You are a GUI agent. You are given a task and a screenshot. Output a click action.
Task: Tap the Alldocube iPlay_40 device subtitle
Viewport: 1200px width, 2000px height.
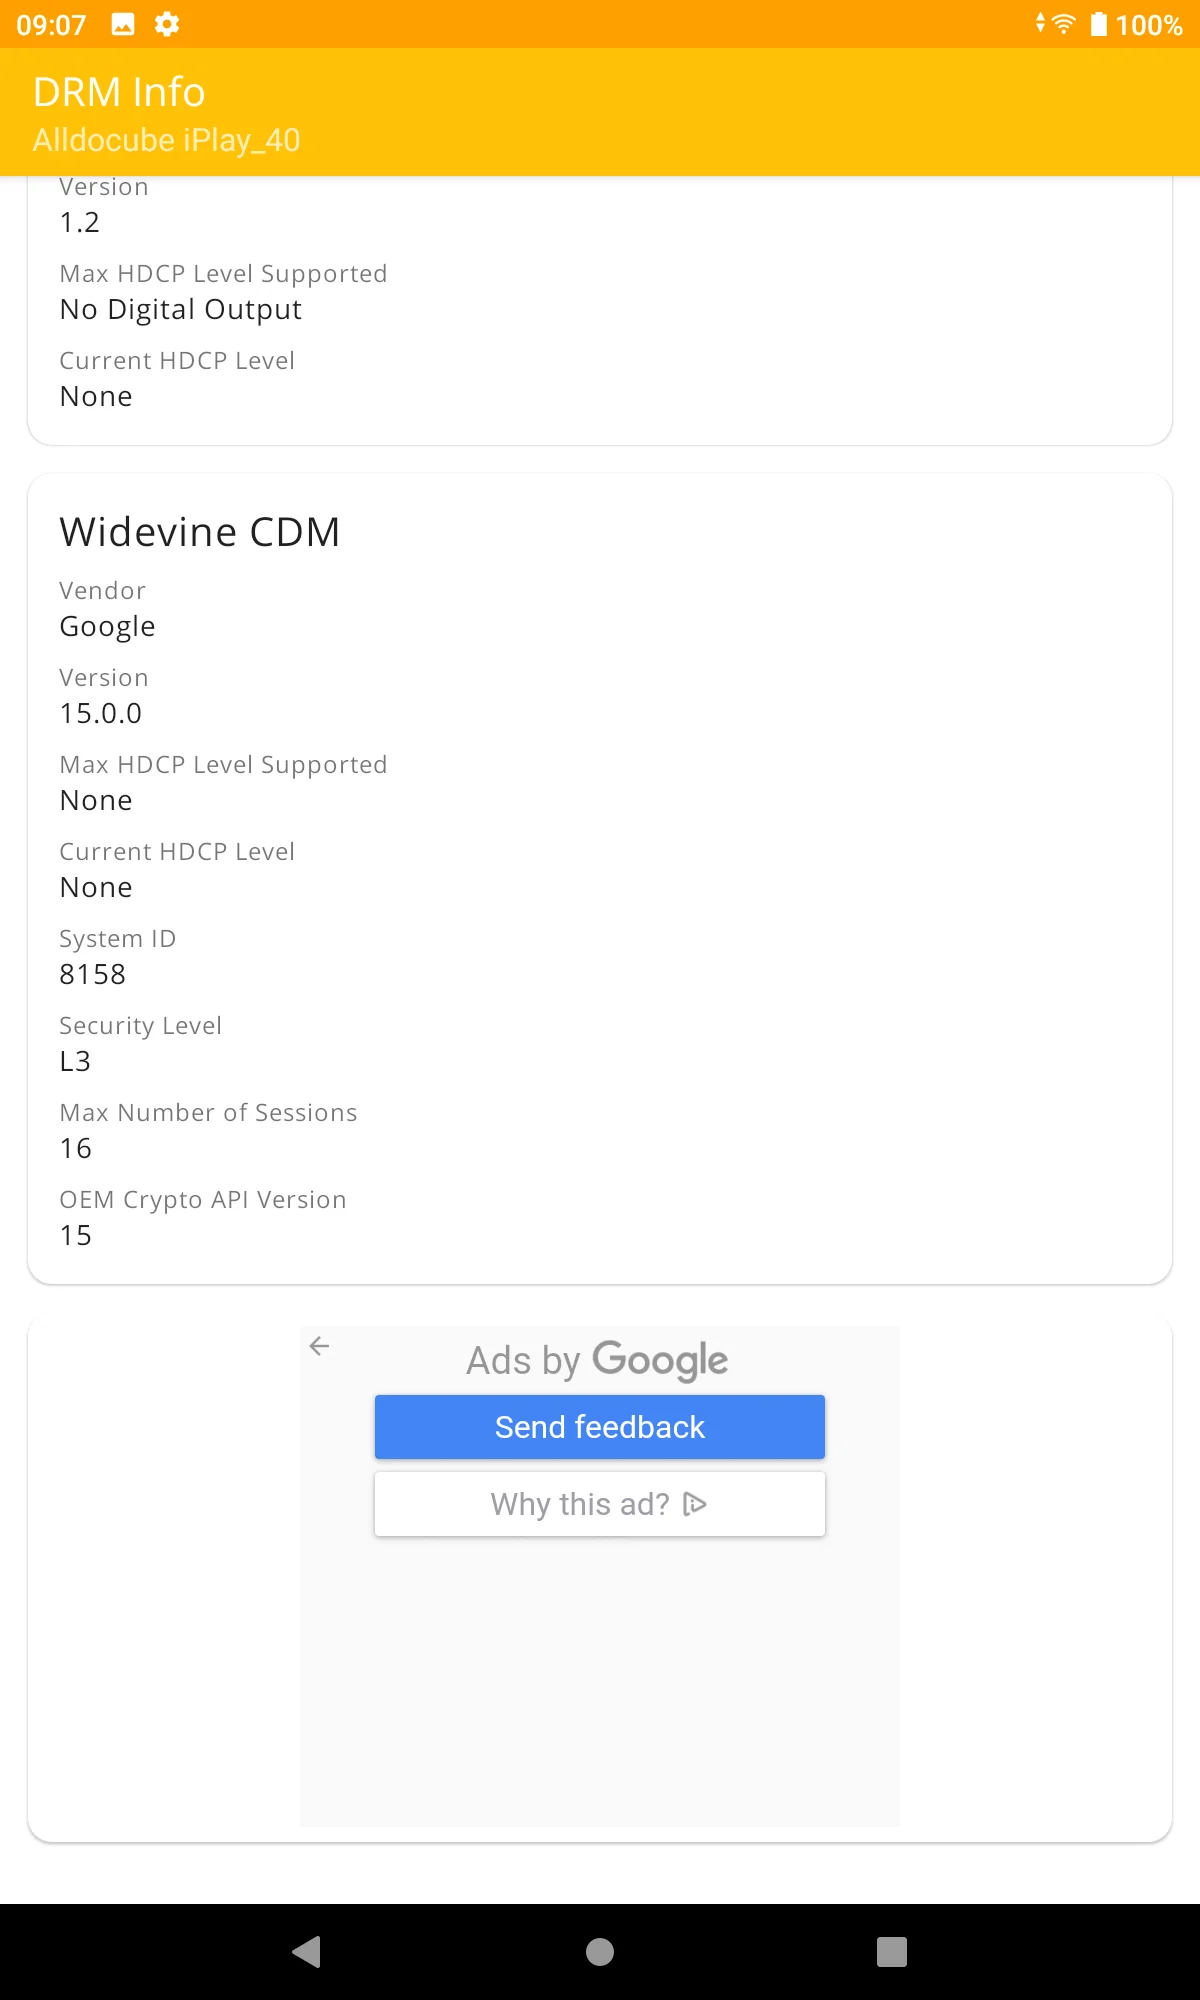coord(166,140)
